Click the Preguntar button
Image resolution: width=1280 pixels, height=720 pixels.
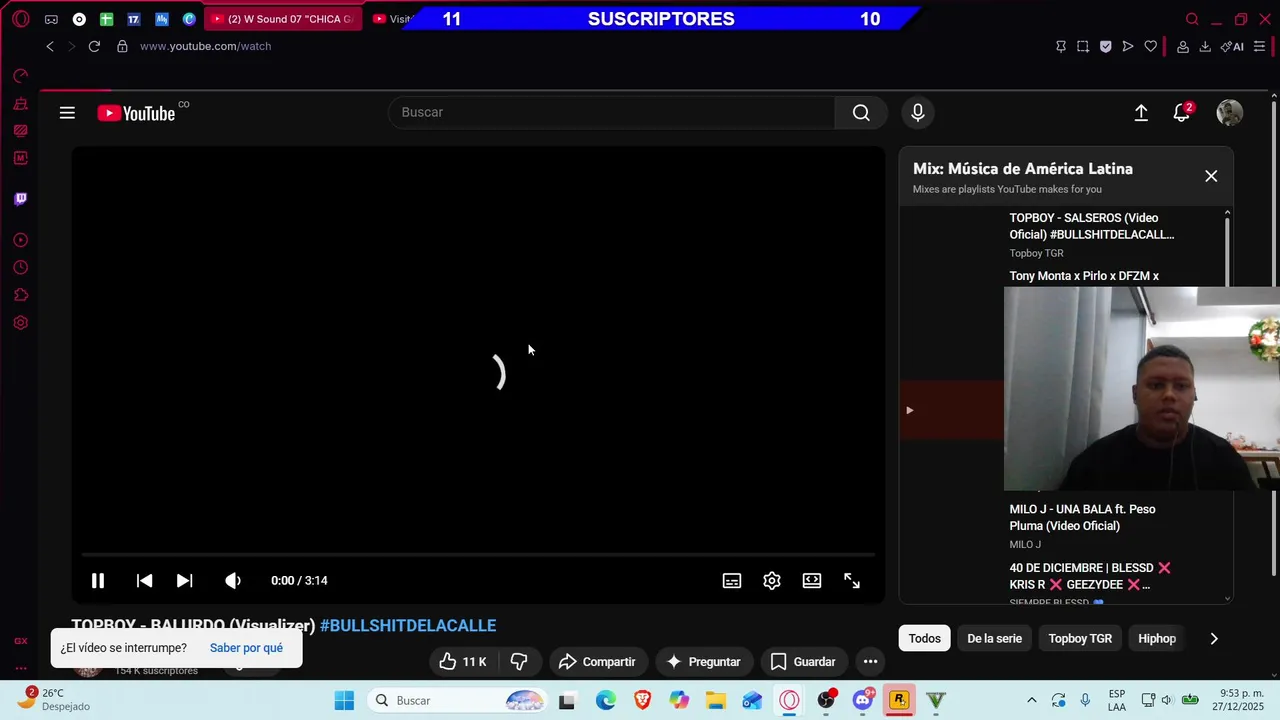click(x=703, y=662)
